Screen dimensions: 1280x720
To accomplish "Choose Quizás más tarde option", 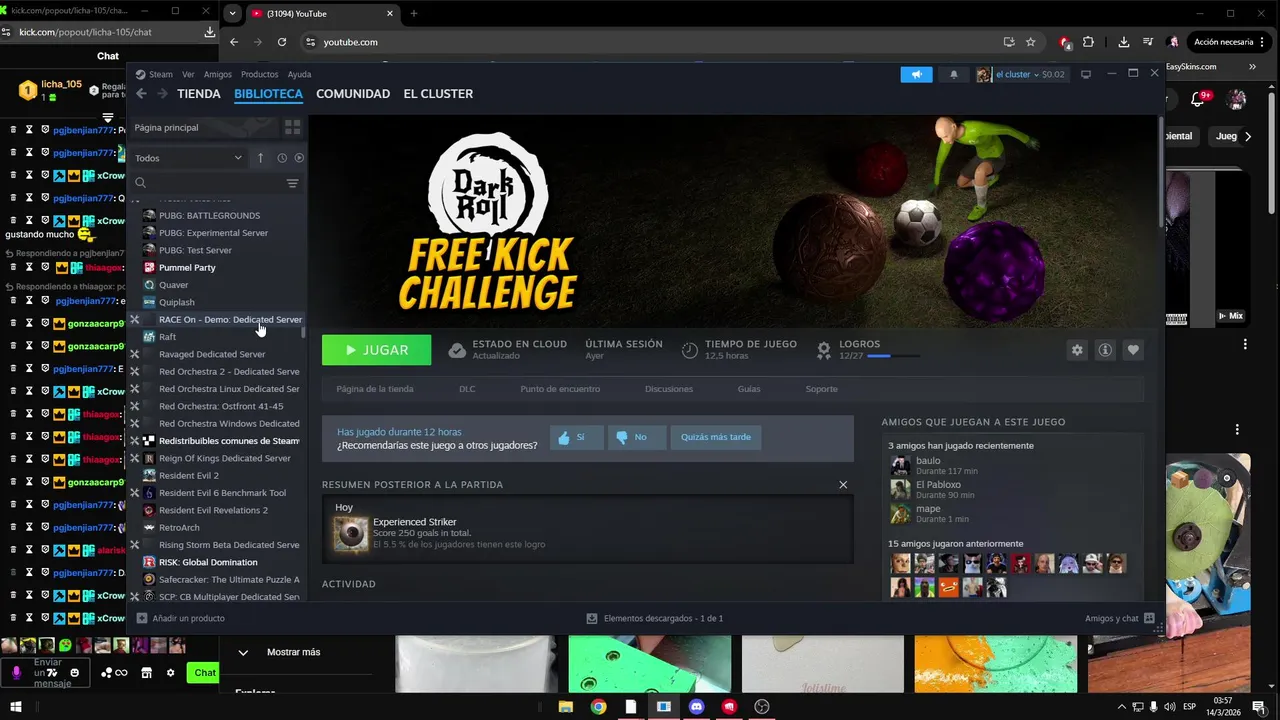I will [716, 437].
